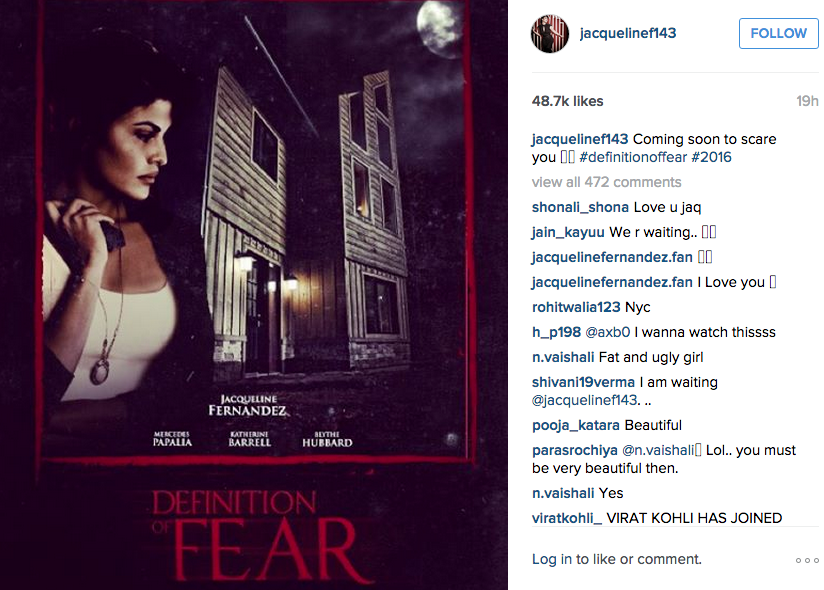Open h_p198 commenter profile
The width and height of the screenshot is (824, 590).
556,332
